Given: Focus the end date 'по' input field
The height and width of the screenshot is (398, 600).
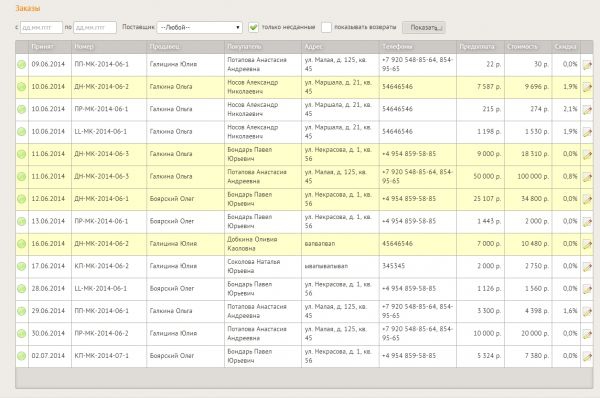Looking at the screenshot, I should click(95, 28).
